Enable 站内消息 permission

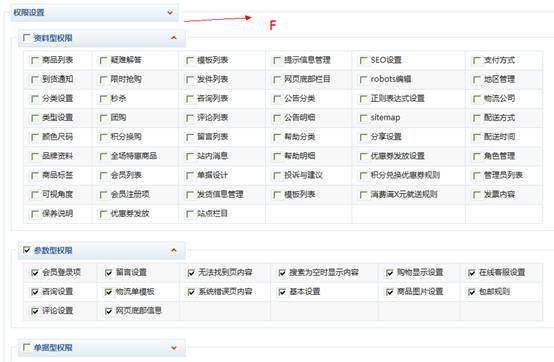coord(190,156)
